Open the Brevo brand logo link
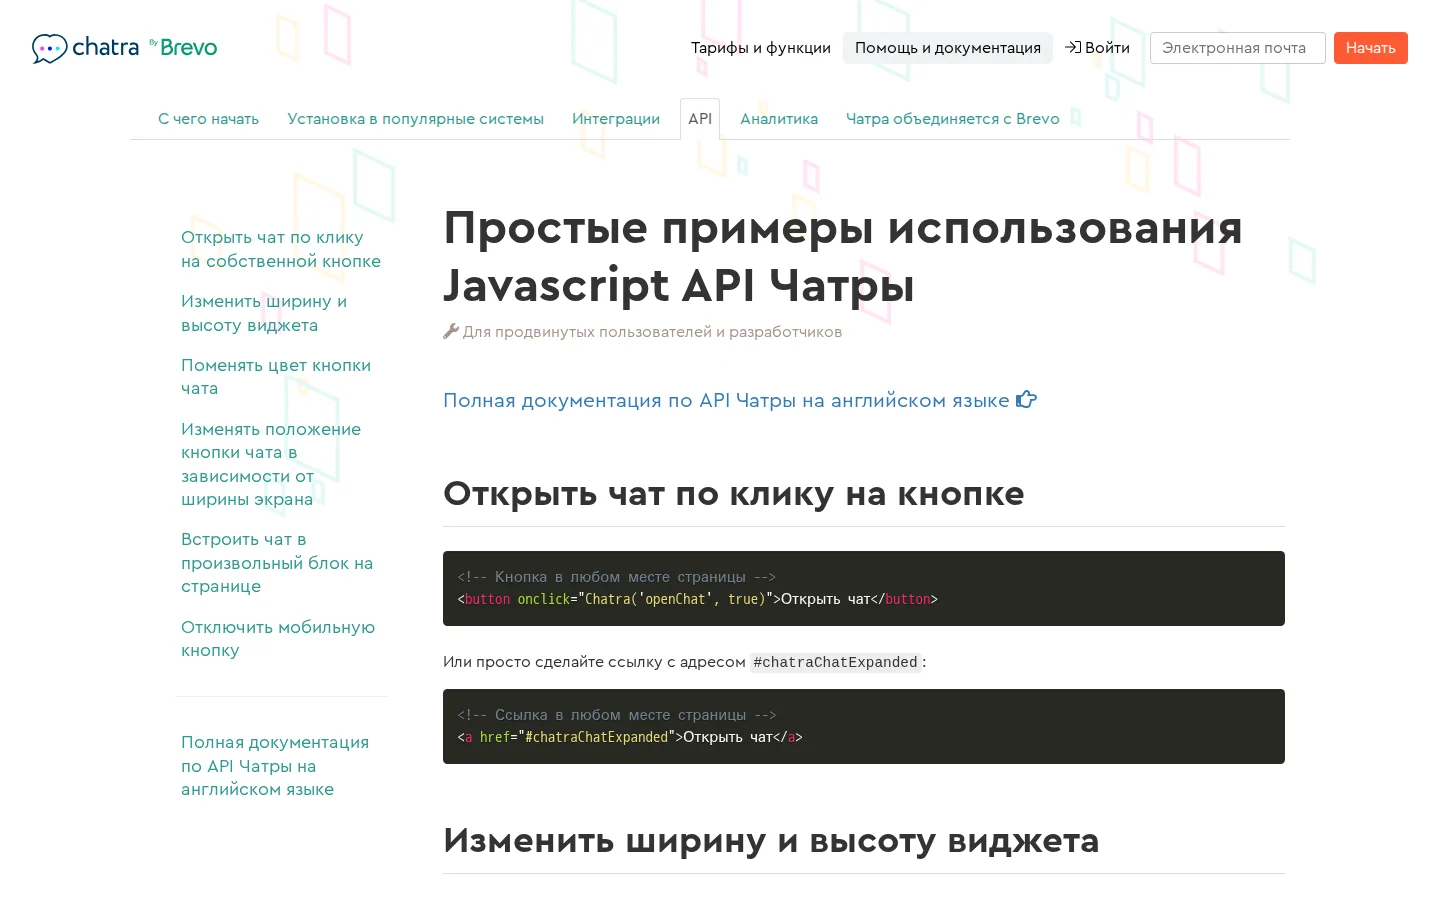This screenshot has height=900, width=1440. (x=184, y=47)
